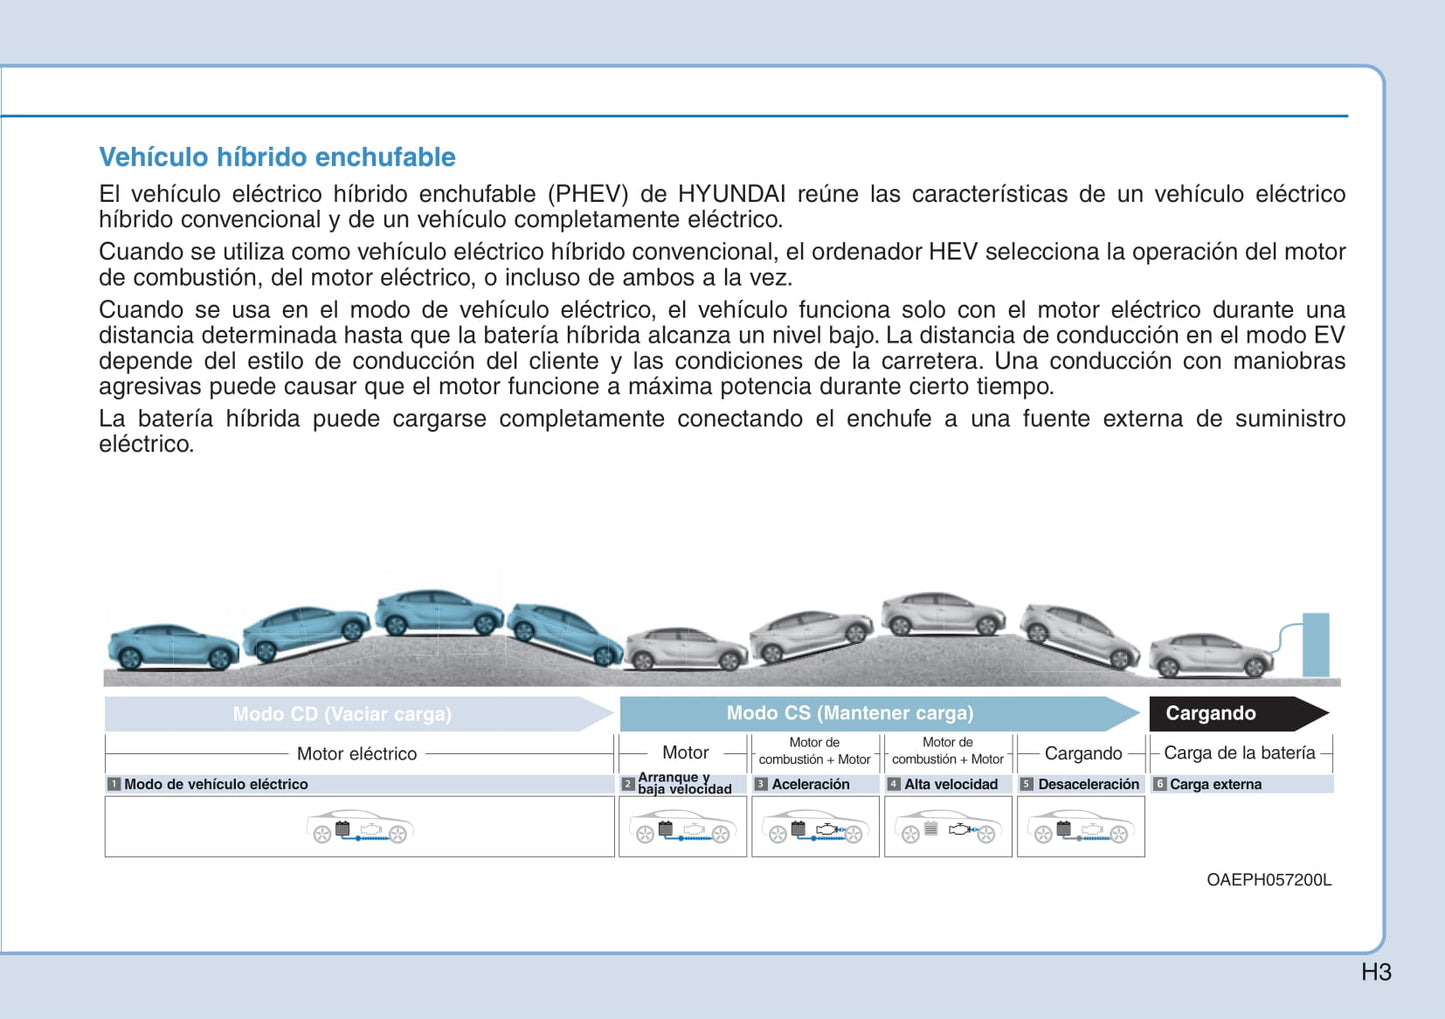
Task: Select the Aceleración powertrain car diagram
Action: (x=815, y=827)
